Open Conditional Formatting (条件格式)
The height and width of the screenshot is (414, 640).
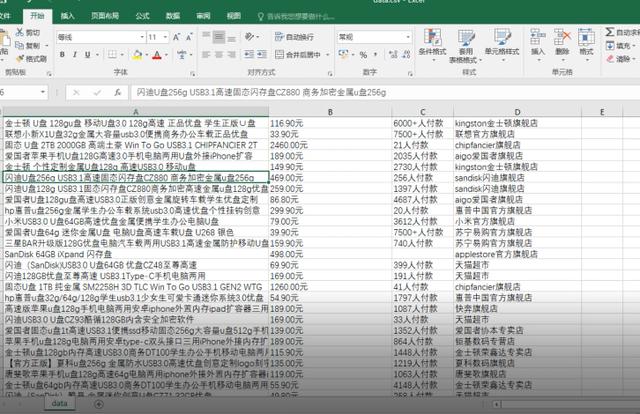pyautogui.click(x=432, y=45)
